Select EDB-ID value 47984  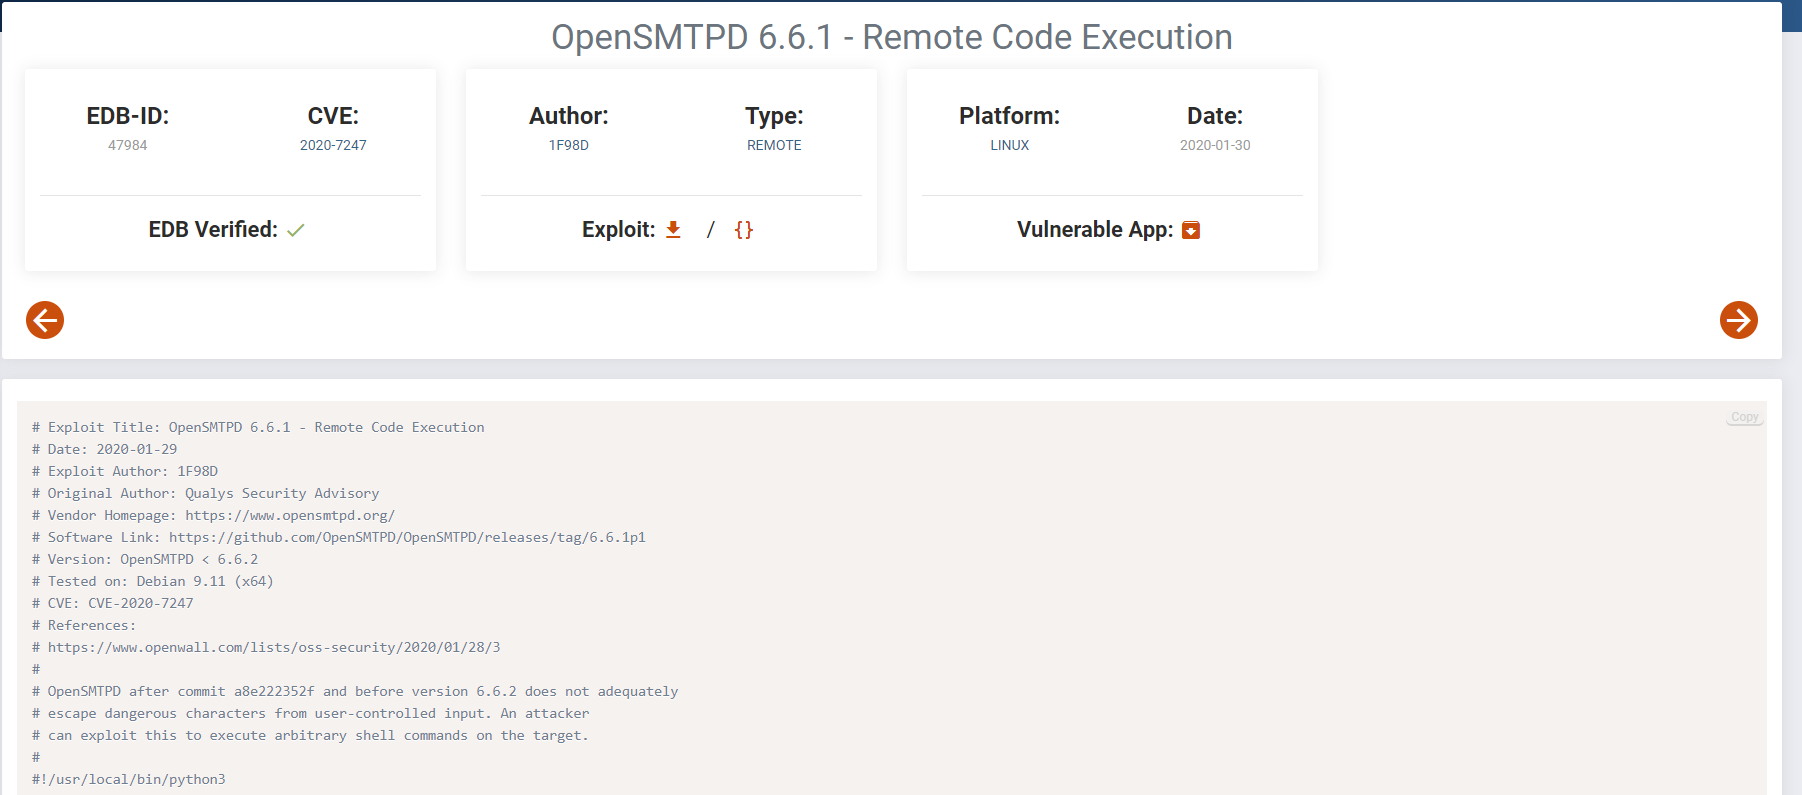(x=128, y=145)
